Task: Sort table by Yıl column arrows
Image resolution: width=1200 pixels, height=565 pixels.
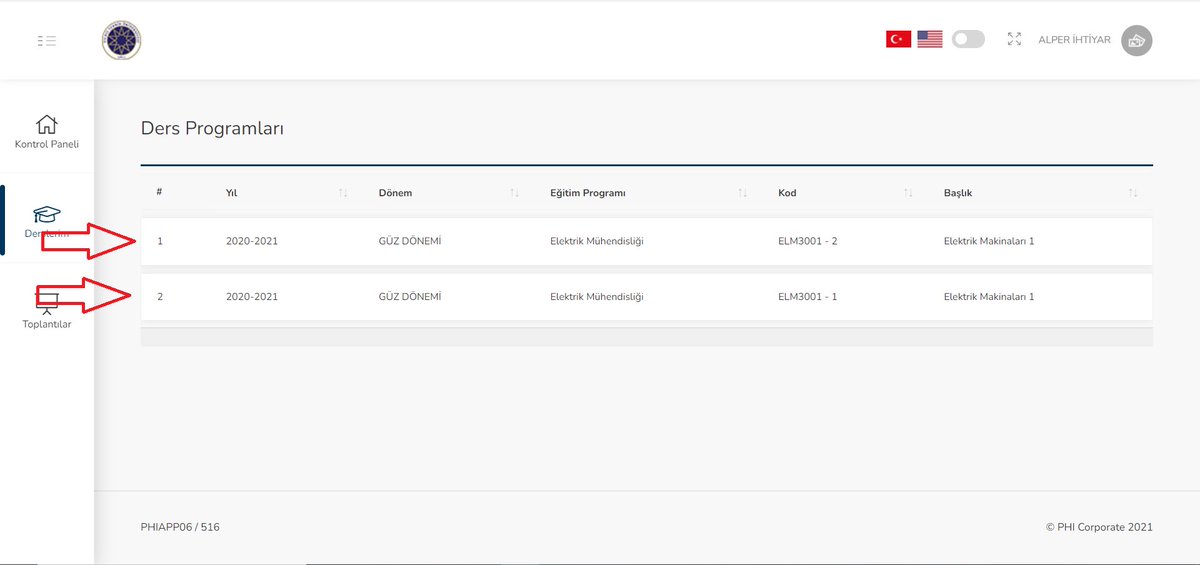Action: (343, 193)
